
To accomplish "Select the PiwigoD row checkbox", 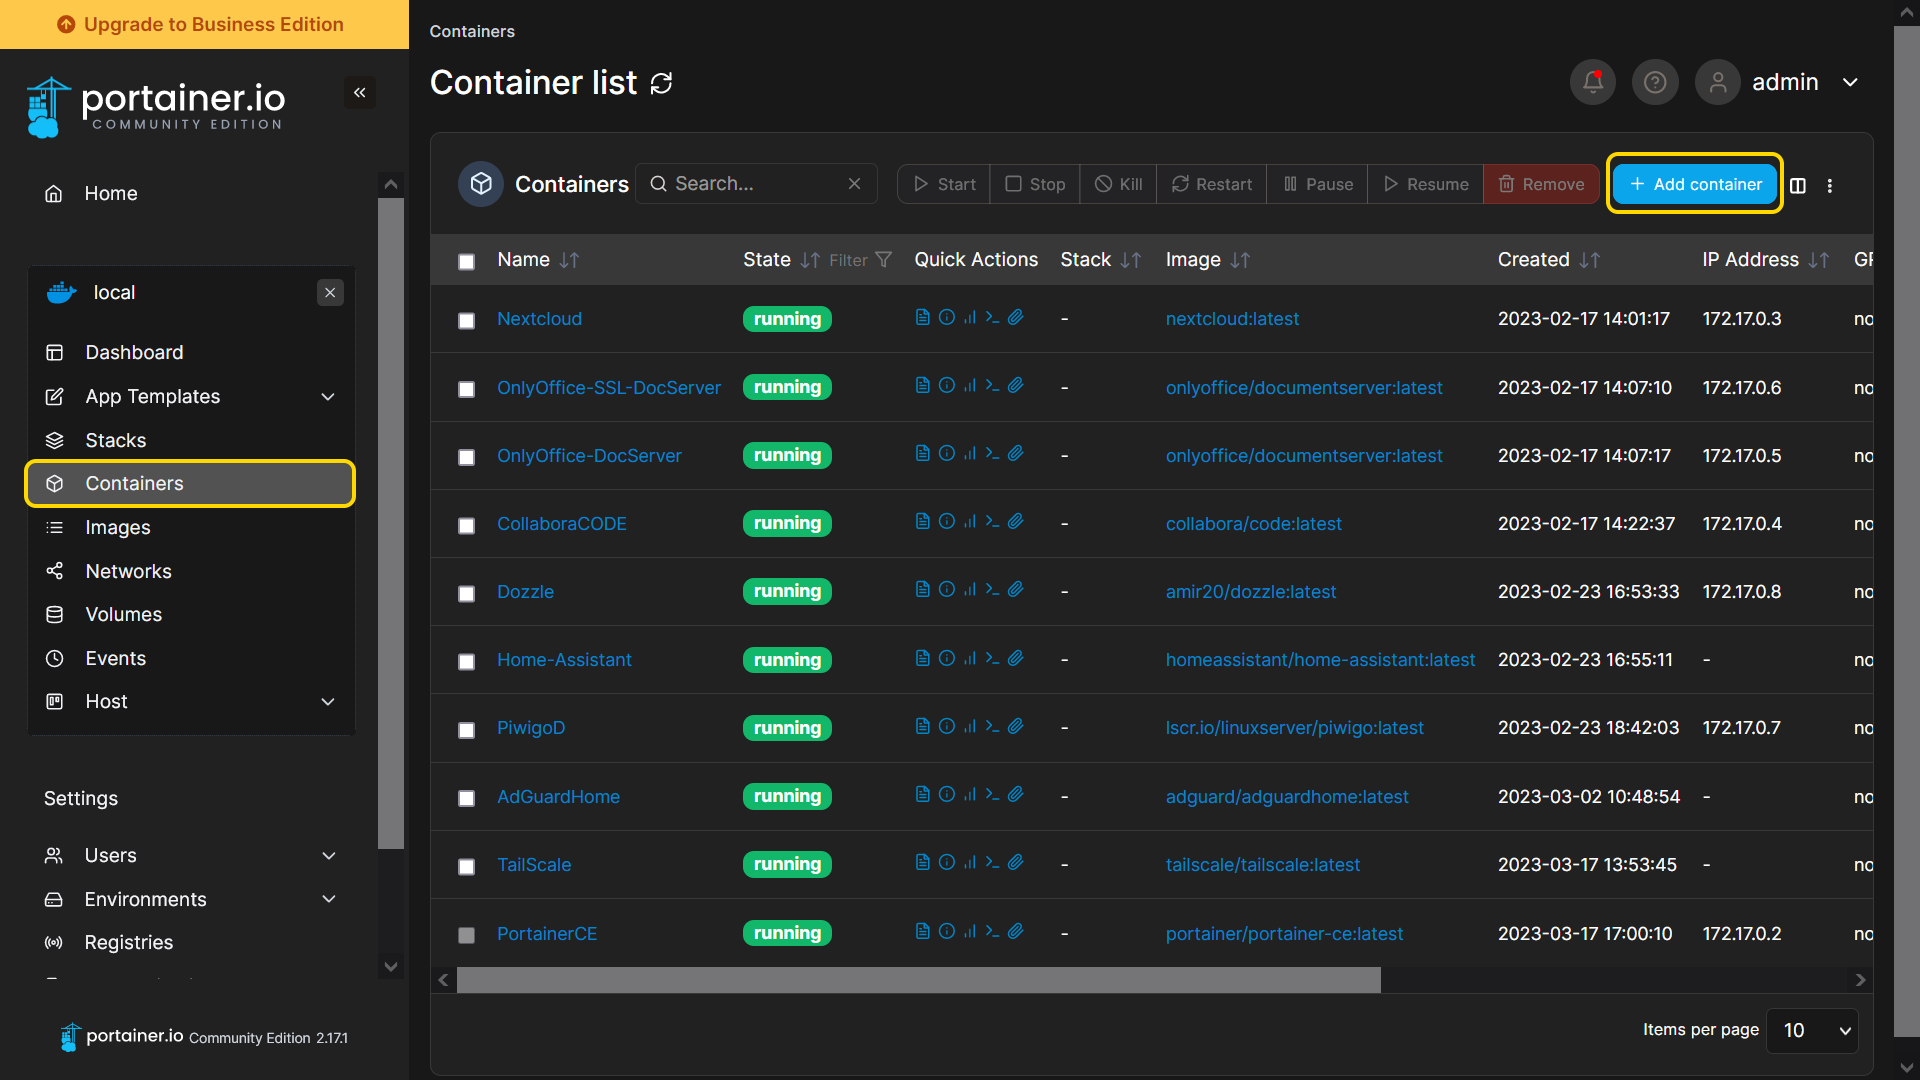I will click(466, 730).
